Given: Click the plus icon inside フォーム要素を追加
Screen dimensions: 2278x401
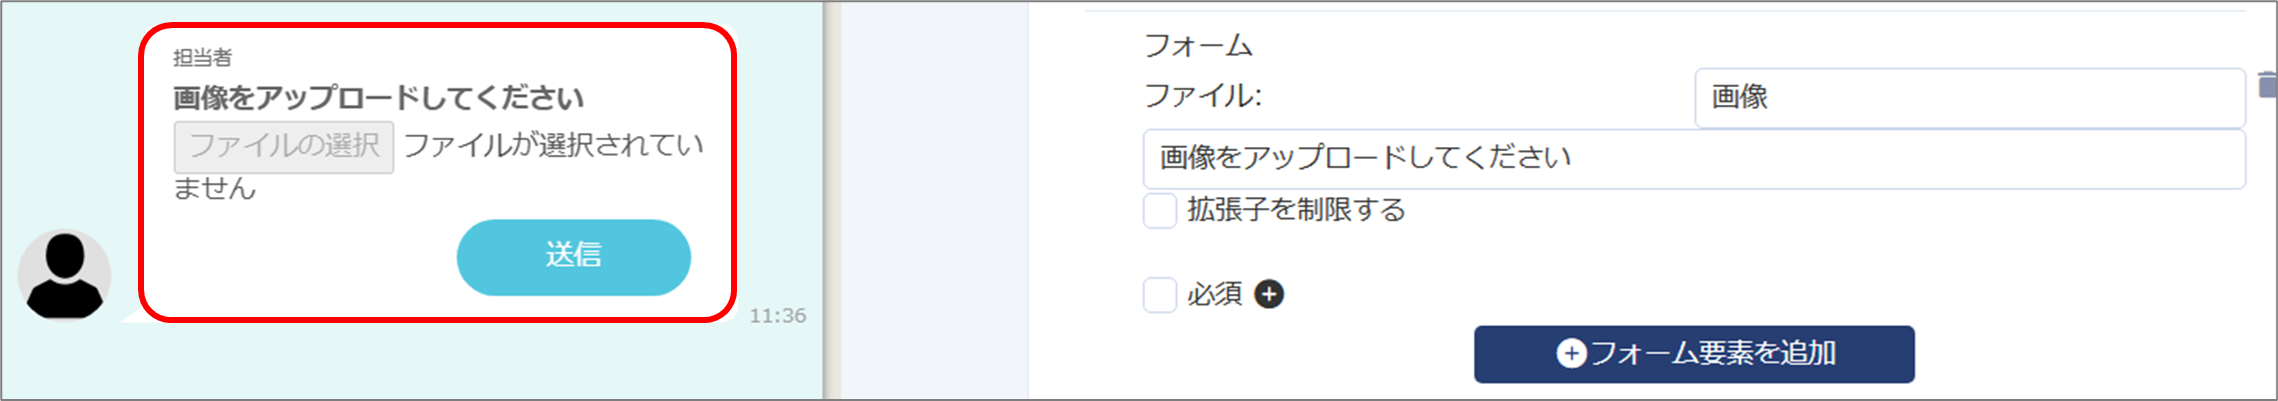Looking at the screenshot, I should 1571,353.
